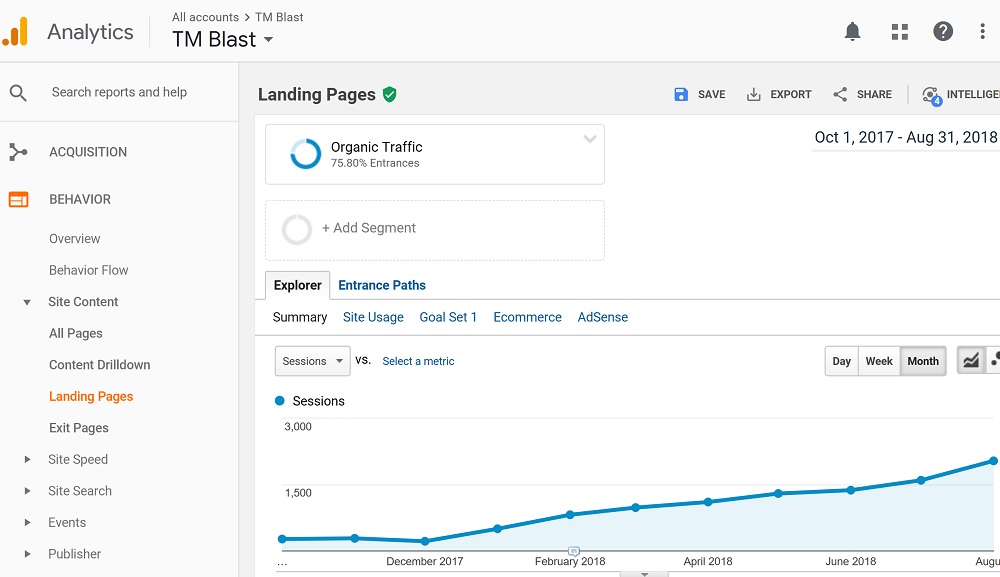Expand the annotations drawer arrow below chart
The image size is (1000, 577).
pos(644,574)
